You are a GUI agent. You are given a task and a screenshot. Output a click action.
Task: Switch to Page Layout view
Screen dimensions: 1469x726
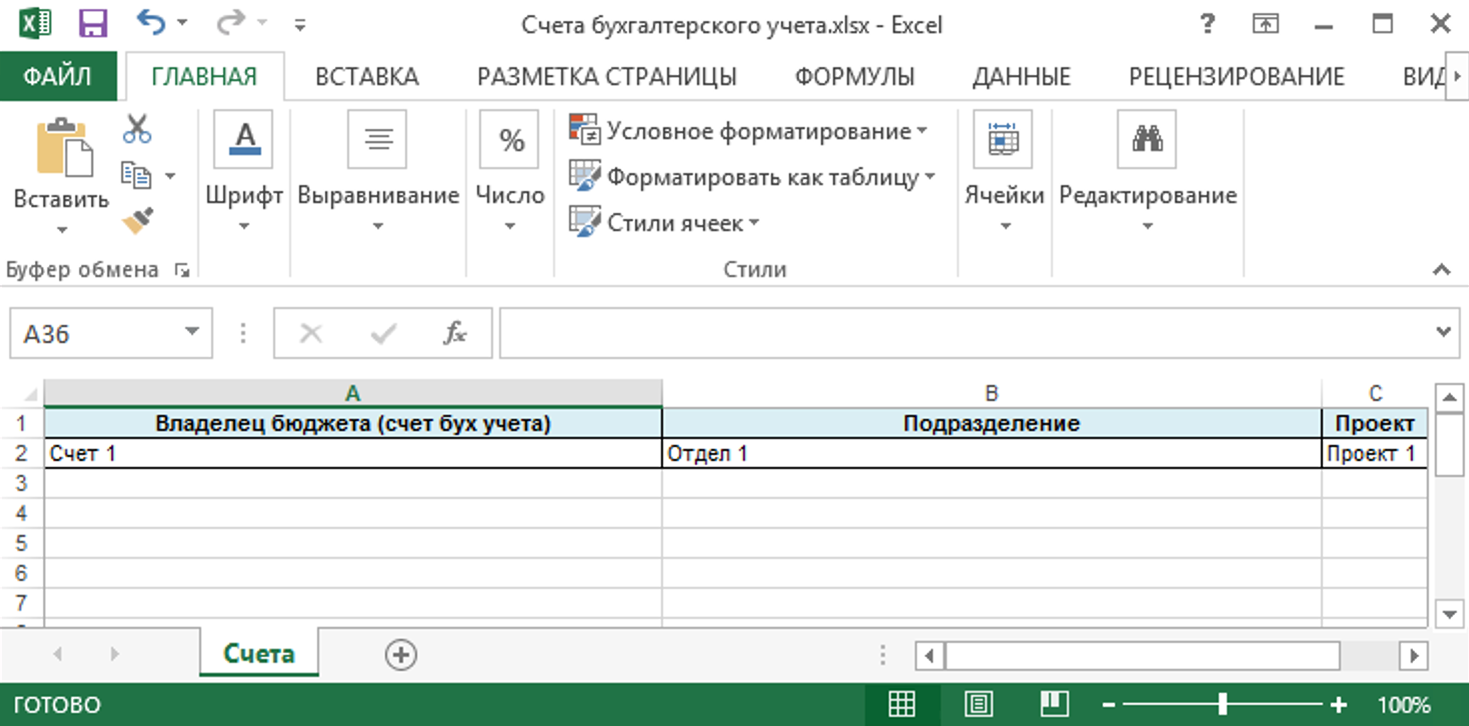(978, 704)
